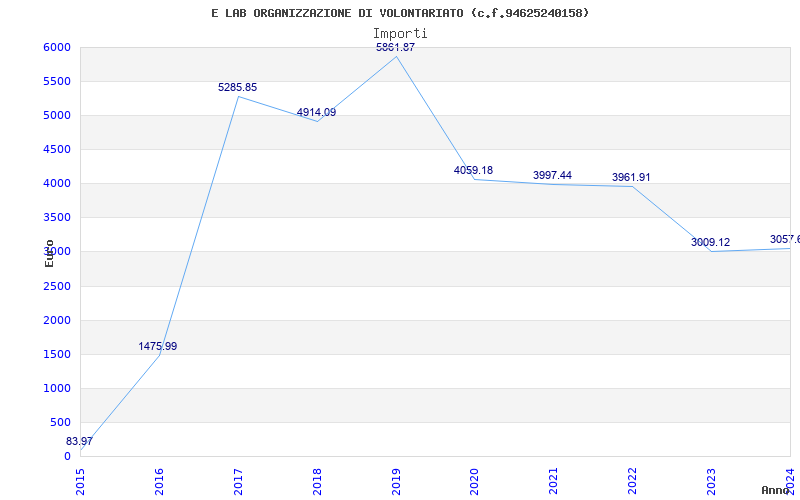Click the data label 1475.99
Screen dimensions: 800x500
tap(158, 346)
